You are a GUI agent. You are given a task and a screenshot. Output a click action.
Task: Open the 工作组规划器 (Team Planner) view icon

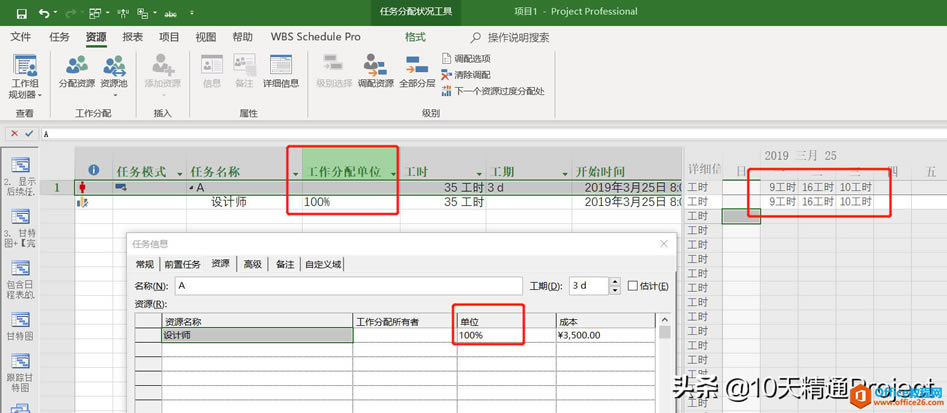[24, 76]
